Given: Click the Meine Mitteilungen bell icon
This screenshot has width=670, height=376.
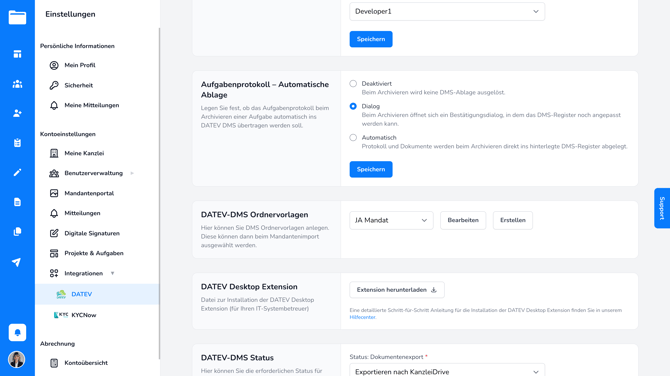Looking at the screenshot, I should (x=54, y=105).
